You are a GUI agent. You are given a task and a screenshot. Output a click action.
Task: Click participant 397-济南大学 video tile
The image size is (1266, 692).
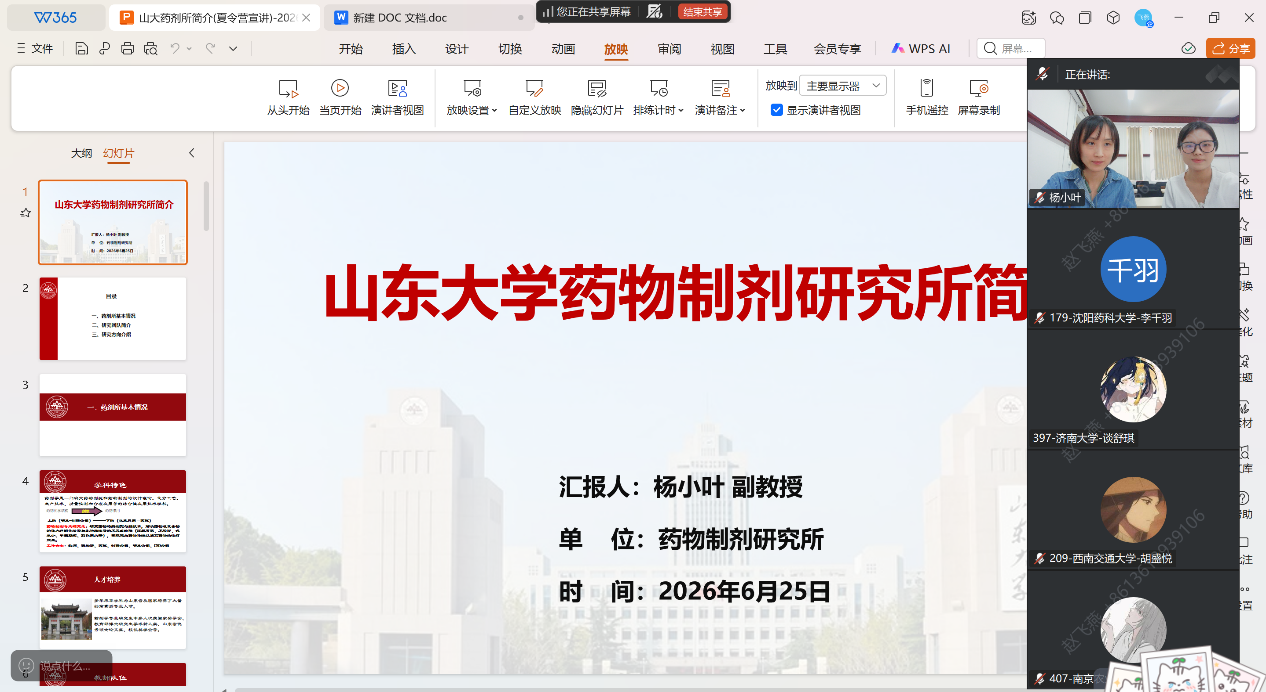pos(1133,388)
